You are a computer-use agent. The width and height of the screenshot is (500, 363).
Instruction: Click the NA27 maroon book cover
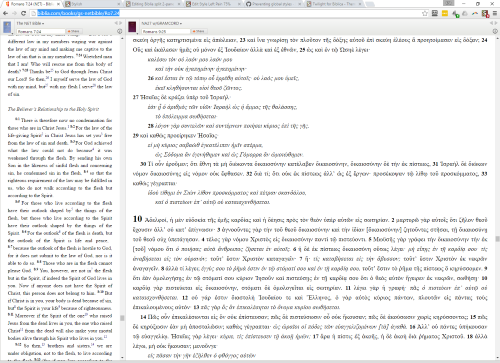[x=132, y=27]
